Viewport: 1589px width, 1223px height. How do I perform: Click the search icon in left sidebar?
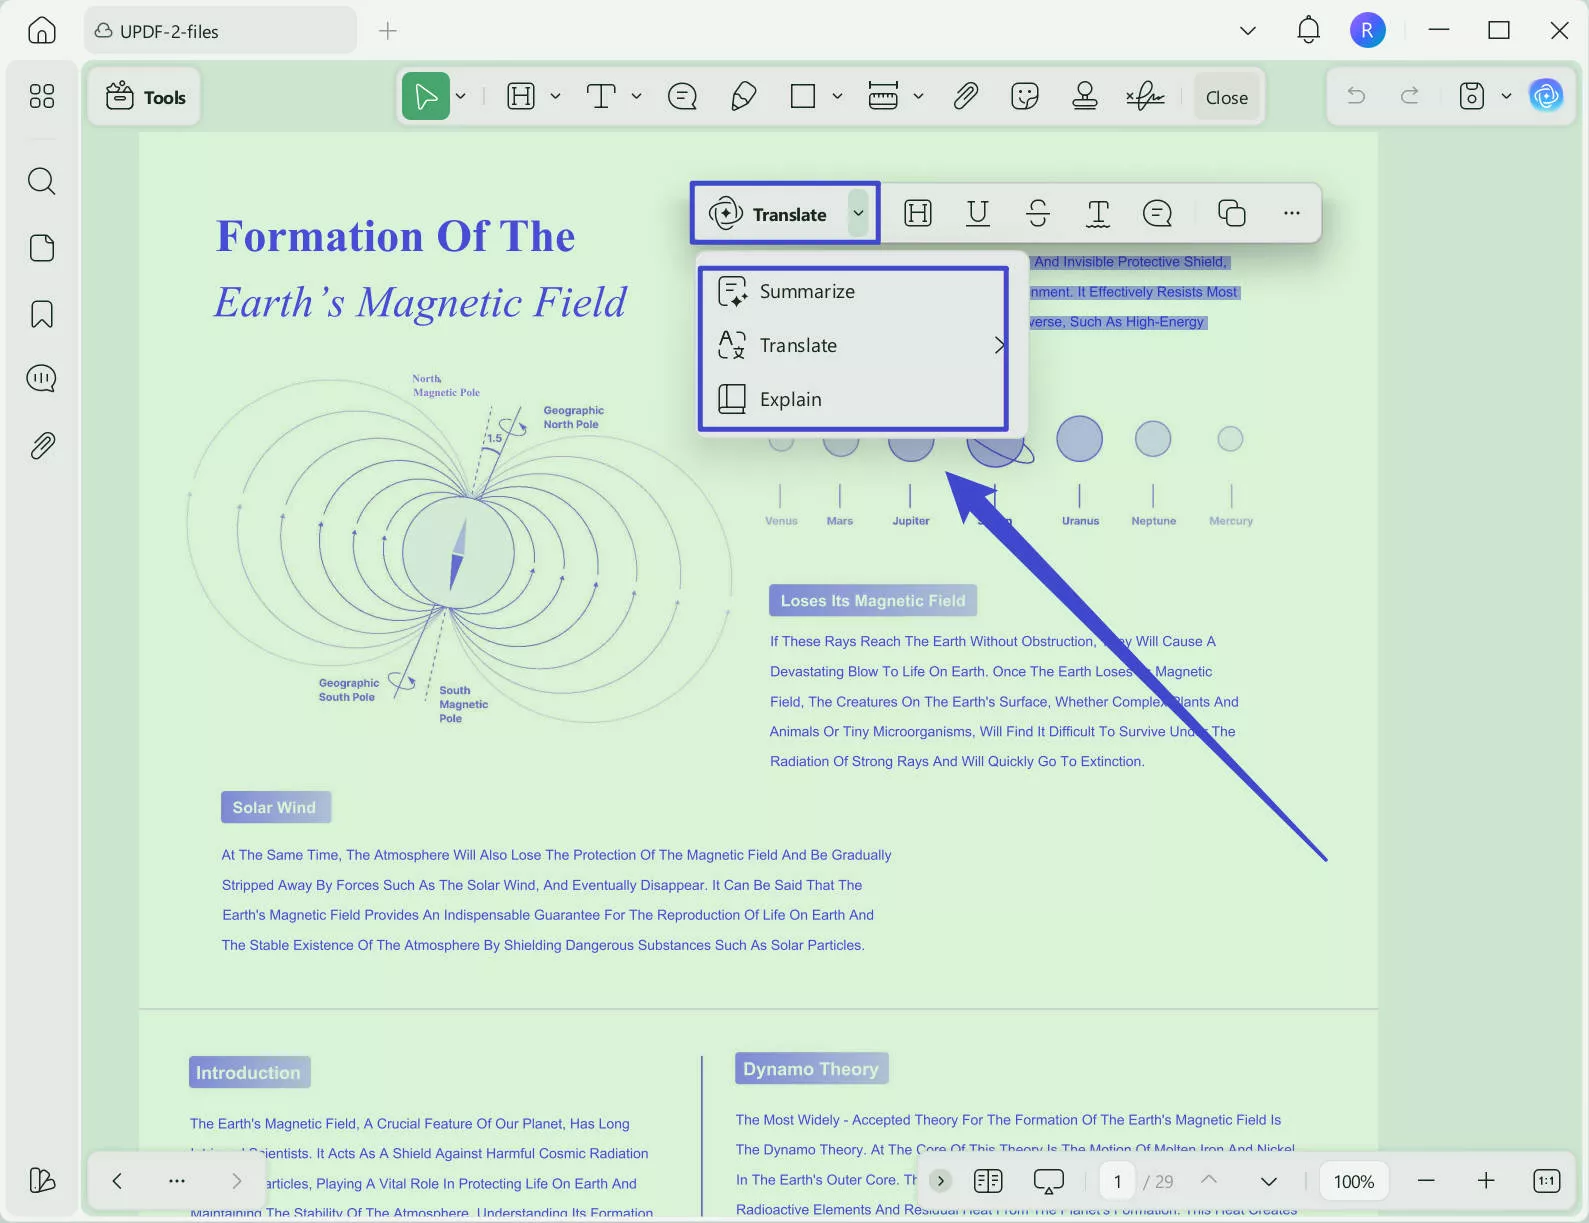[41, 181]
